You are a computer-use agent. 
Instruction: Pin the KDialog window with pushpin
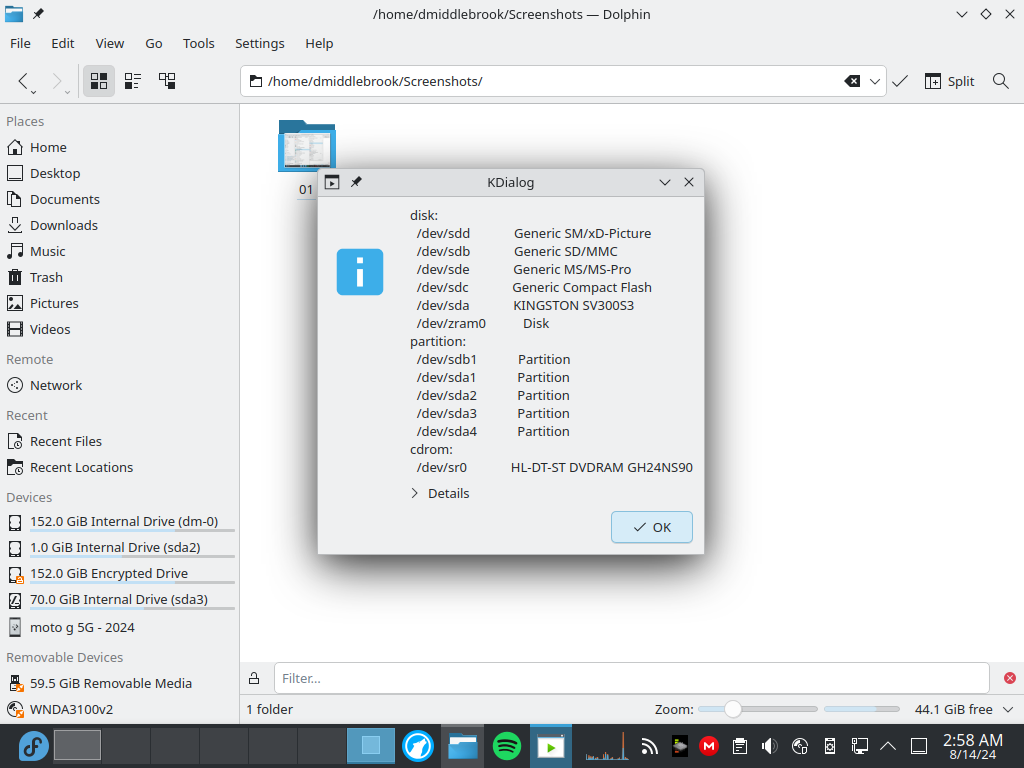pos(356,182)
